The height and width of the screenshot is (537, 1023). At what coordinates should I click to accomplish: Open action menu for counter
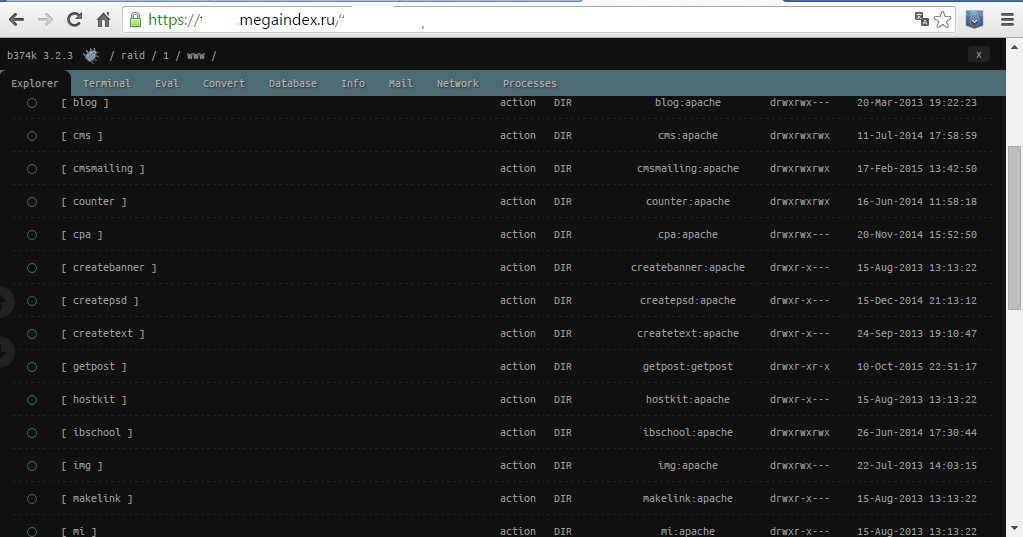tap(518, 202)
